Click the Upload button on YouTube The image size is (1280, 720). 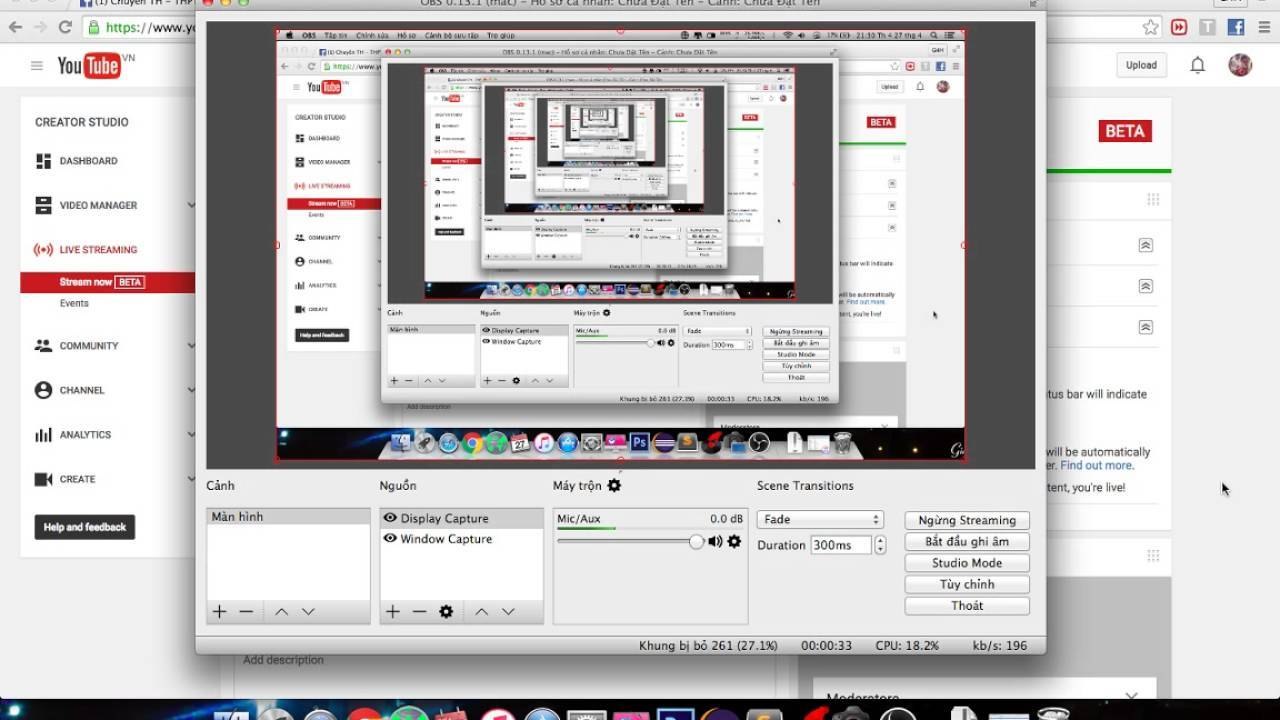1141,65
